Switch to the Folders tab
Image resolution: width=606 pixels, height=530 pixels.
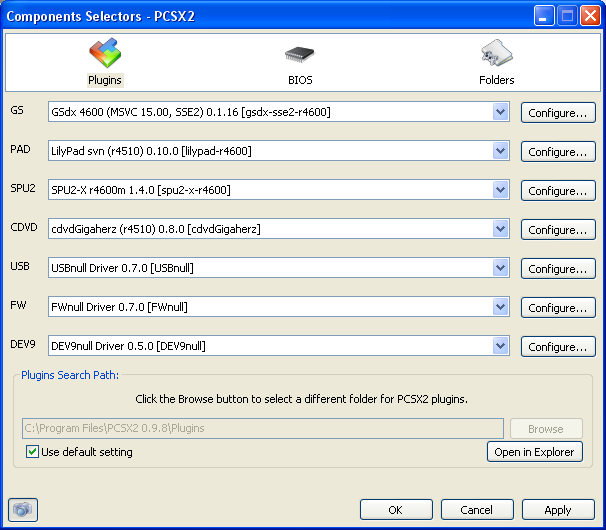[497, 62]
